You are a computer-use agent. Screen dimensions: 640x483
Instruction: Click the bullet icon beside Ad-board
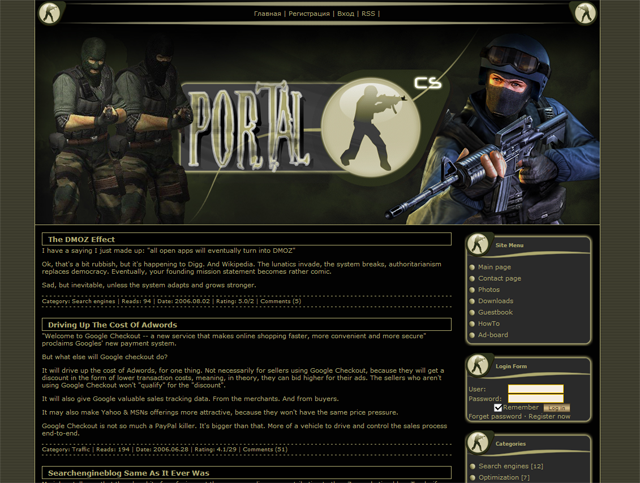[472, 335]
